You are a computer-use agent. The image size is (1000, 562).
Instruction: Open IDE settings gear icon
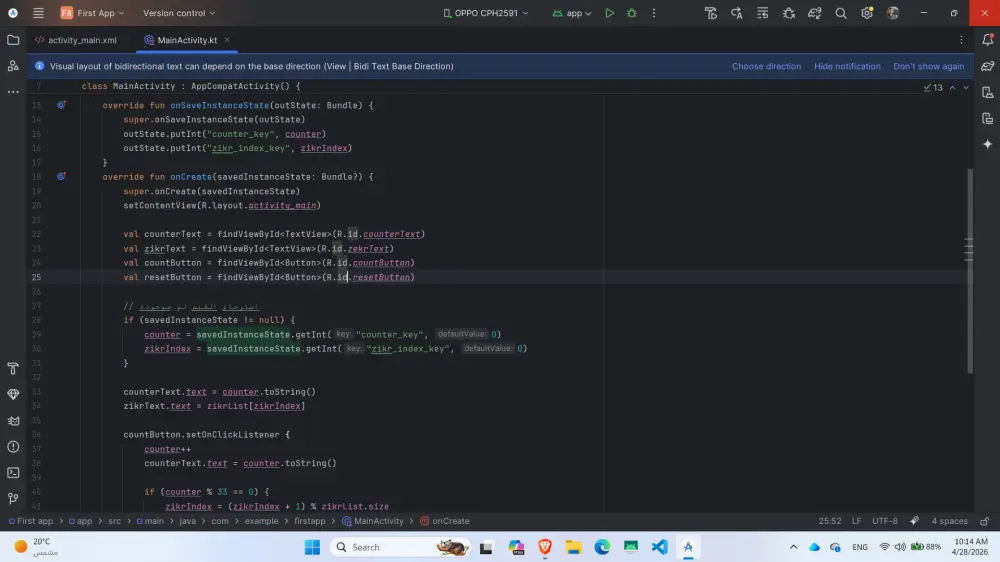click(x=867, y=13)
